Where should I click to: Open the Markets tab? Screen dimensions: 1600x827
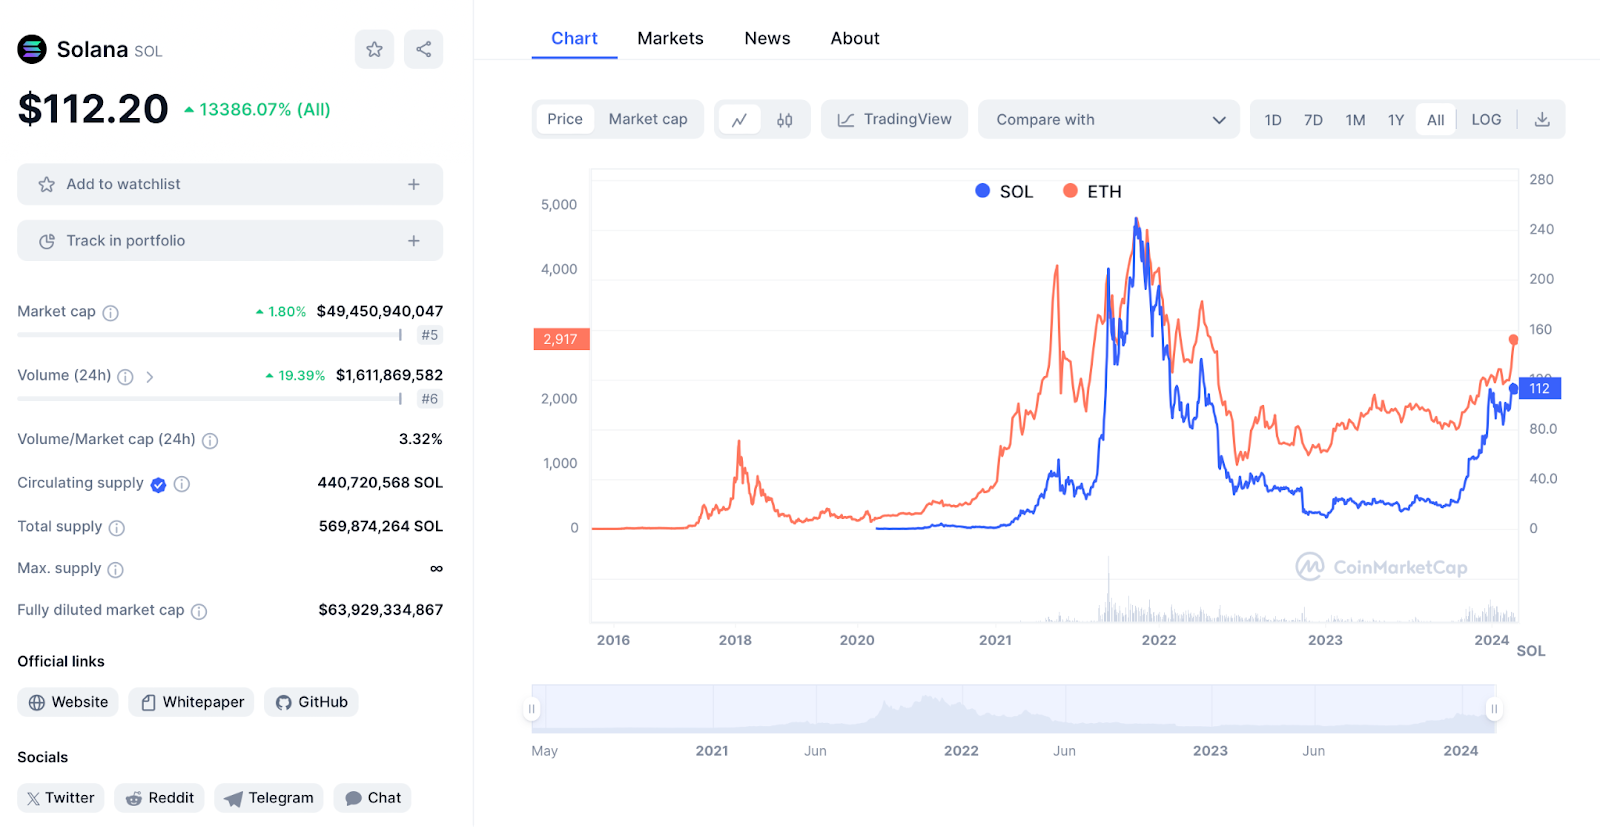point(670,38)
